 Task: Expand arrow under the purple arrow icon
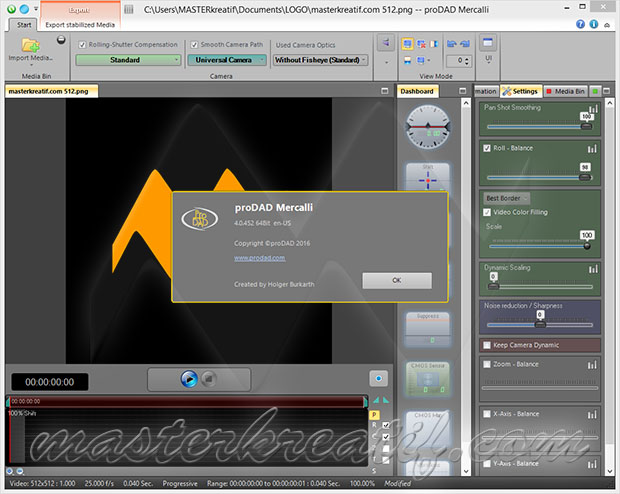[386, 62]
